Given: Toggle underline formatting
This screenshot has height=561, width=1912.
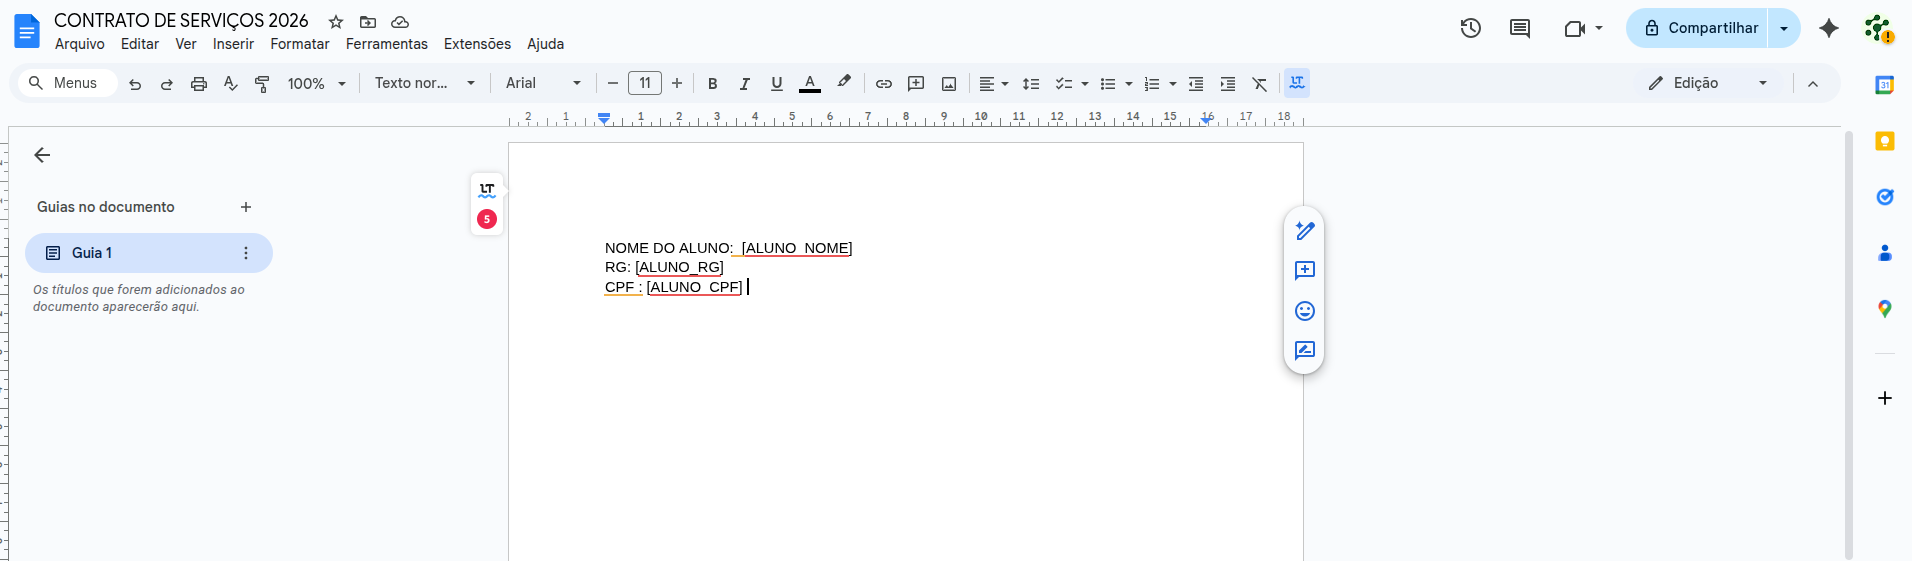Looking at the screenshot, I should point(777,84).
